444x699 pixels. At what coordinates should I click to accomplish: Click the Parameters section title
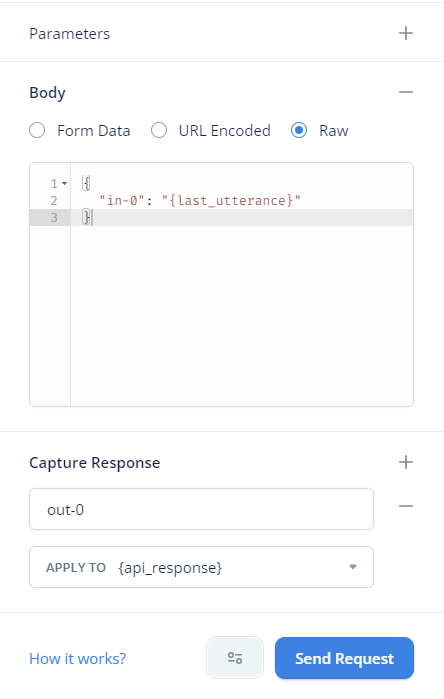tap(70, 34)
